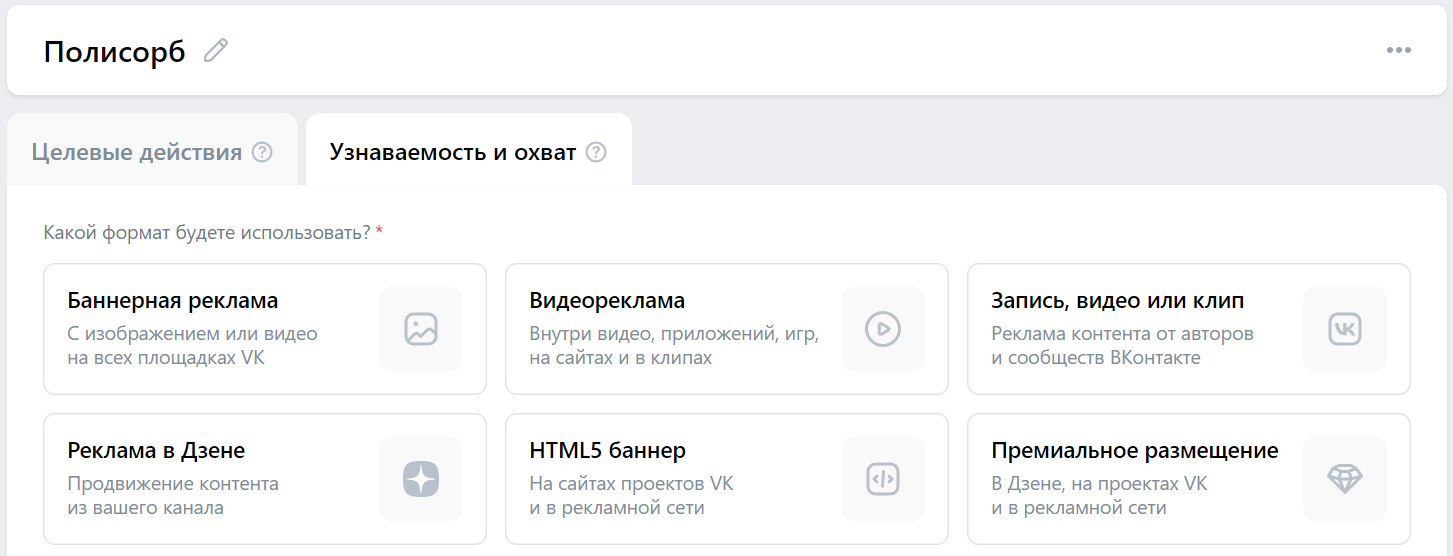Image resolution: width=1453 pixels, height=556 pixels.
Task: Select the Реклама в Дзене title
Action: pos(156,451)
